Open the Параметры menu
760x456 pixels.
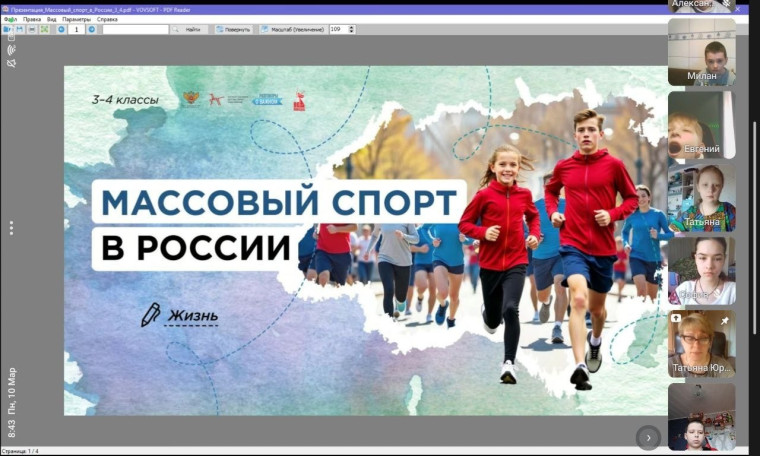coord(76,19)
